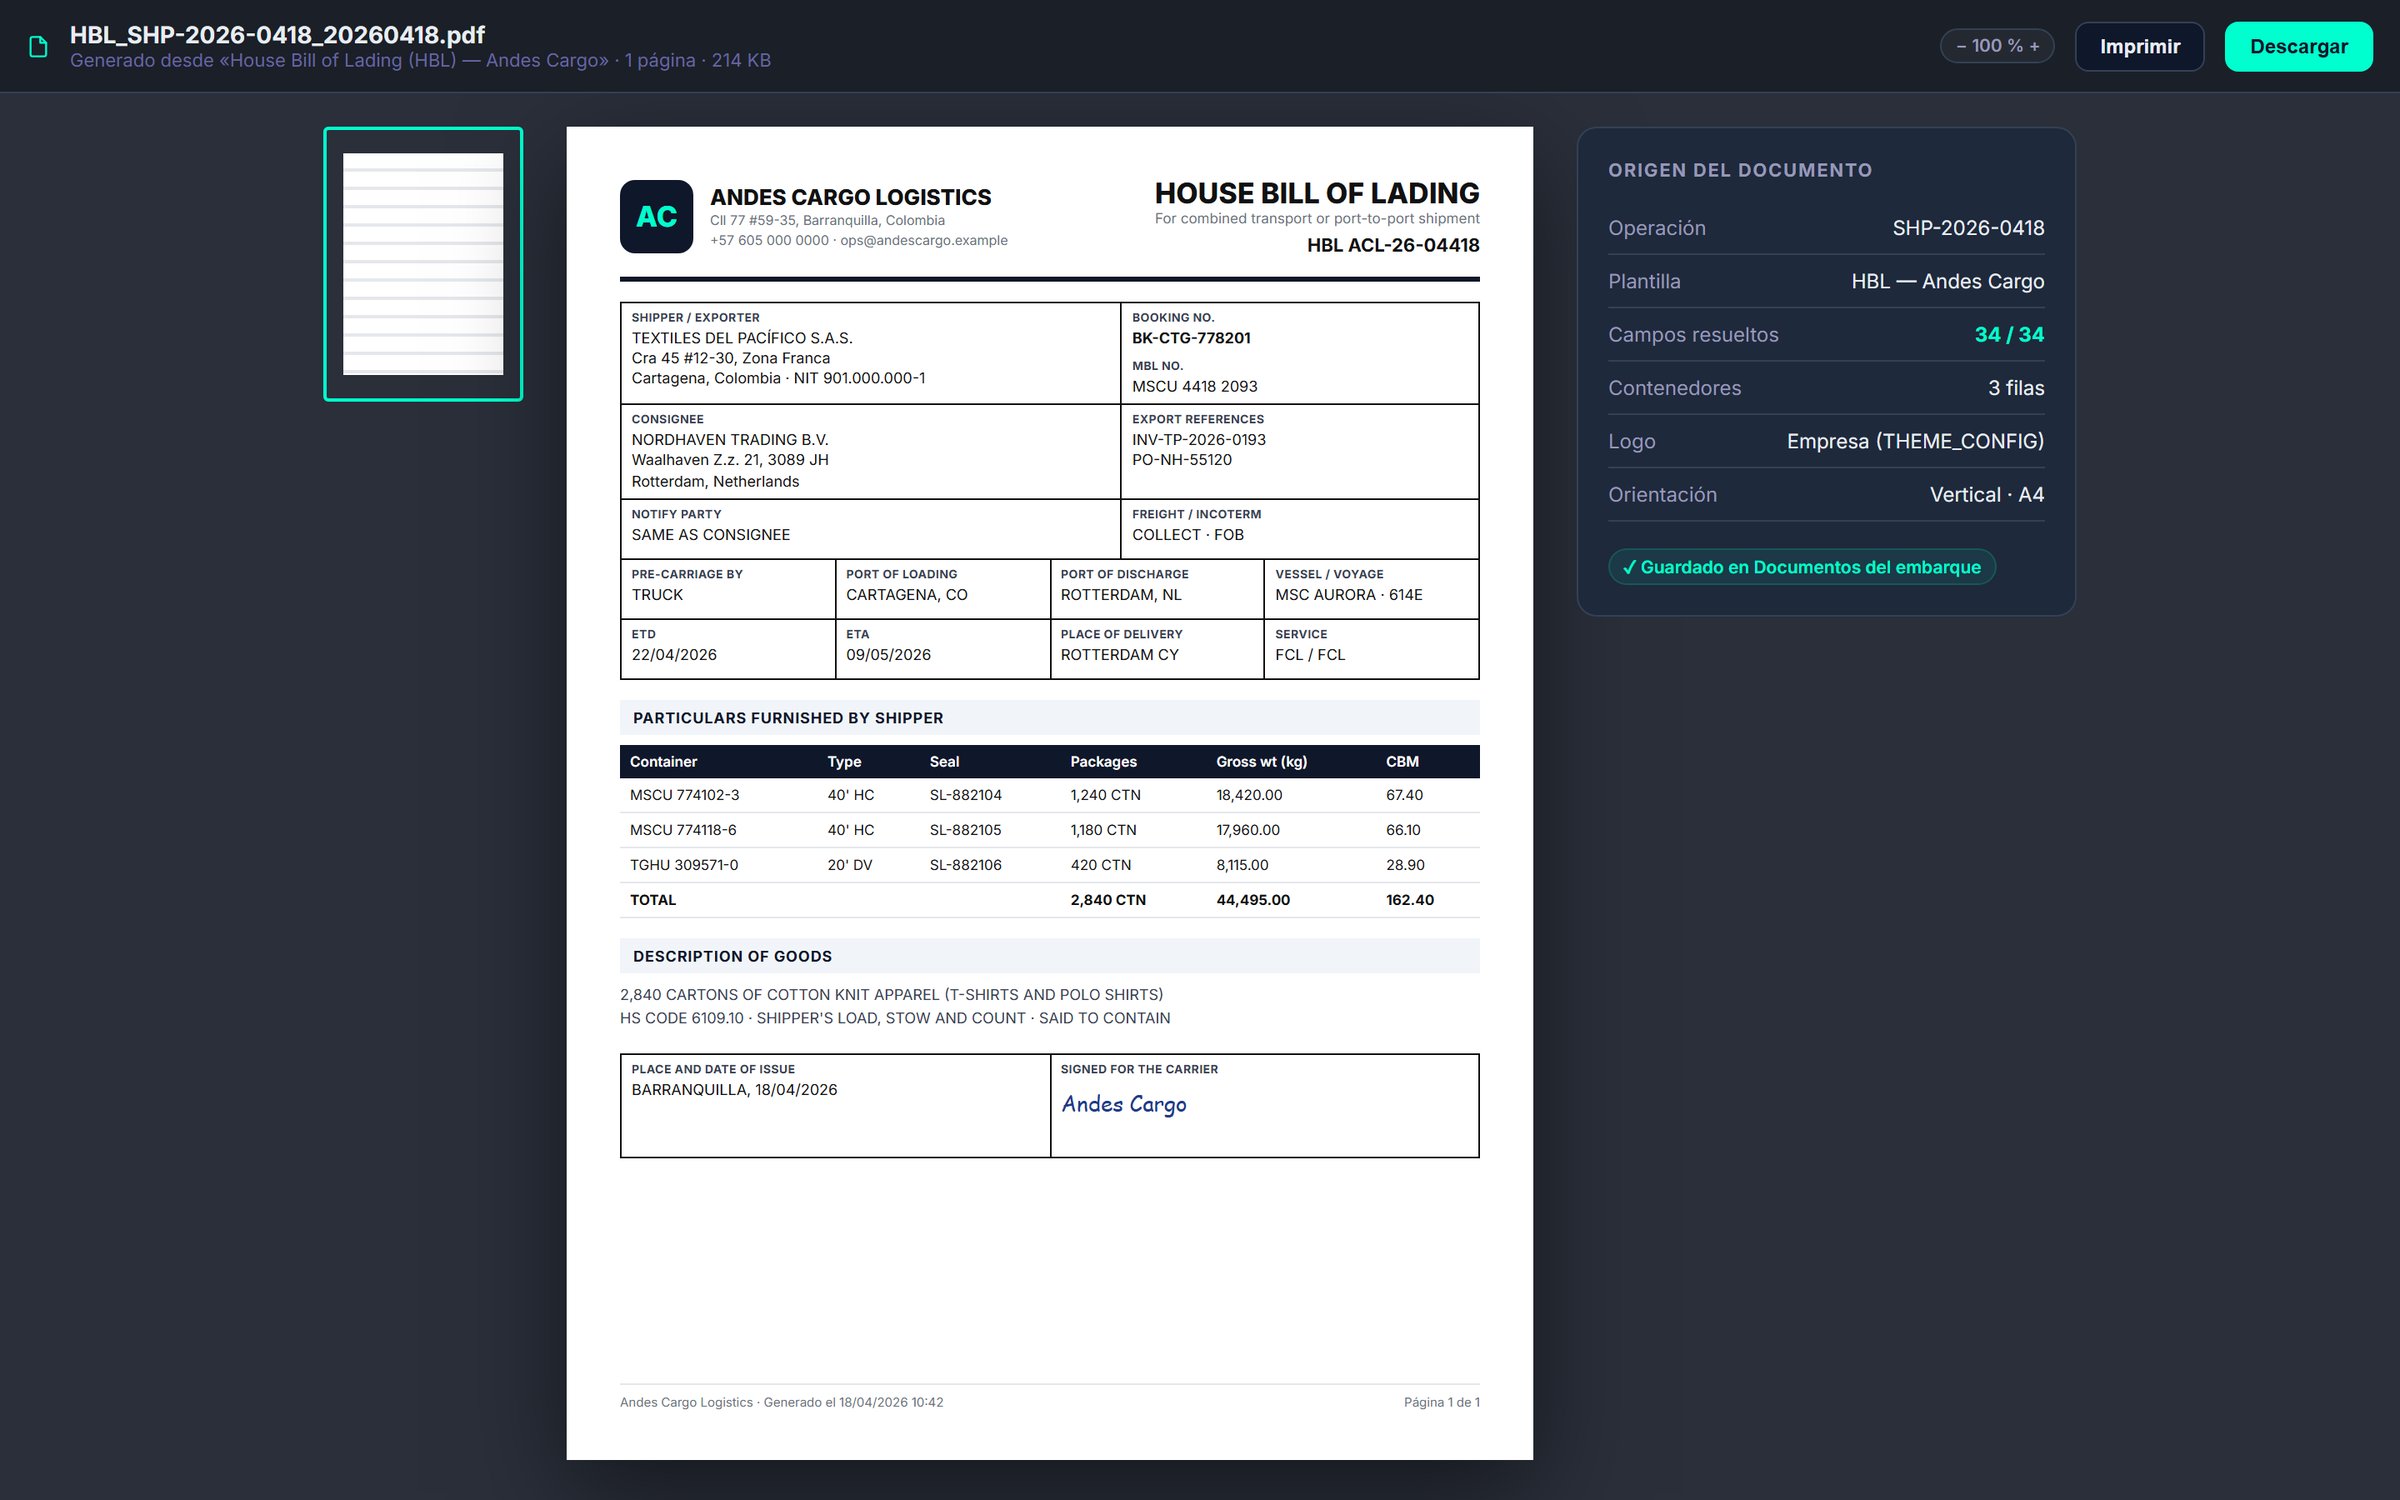Click the shipper name TEXTILES DEL PACÍFICO S.A.S.
The image size is (2400, 1500).
click(742, 338)
